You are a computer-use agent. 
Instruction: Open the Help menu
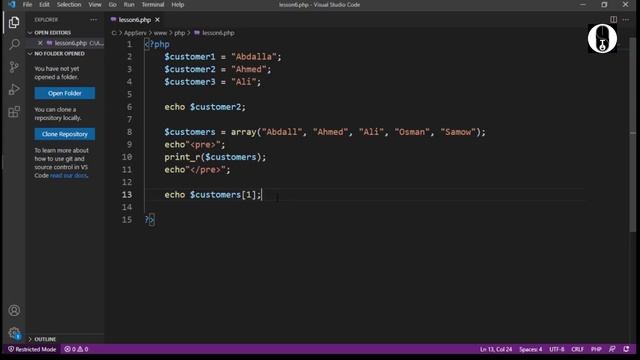coord(178,4)
